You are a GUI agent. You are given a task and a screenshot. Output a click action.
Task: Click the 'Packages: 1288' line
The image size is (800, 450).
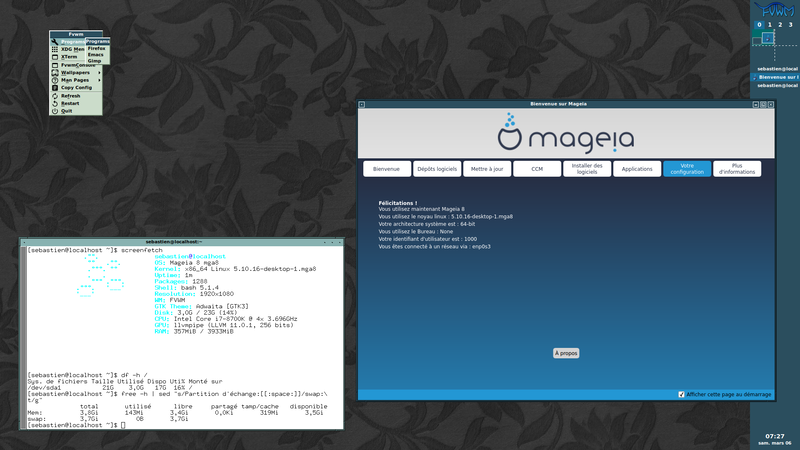coord(181,282)
